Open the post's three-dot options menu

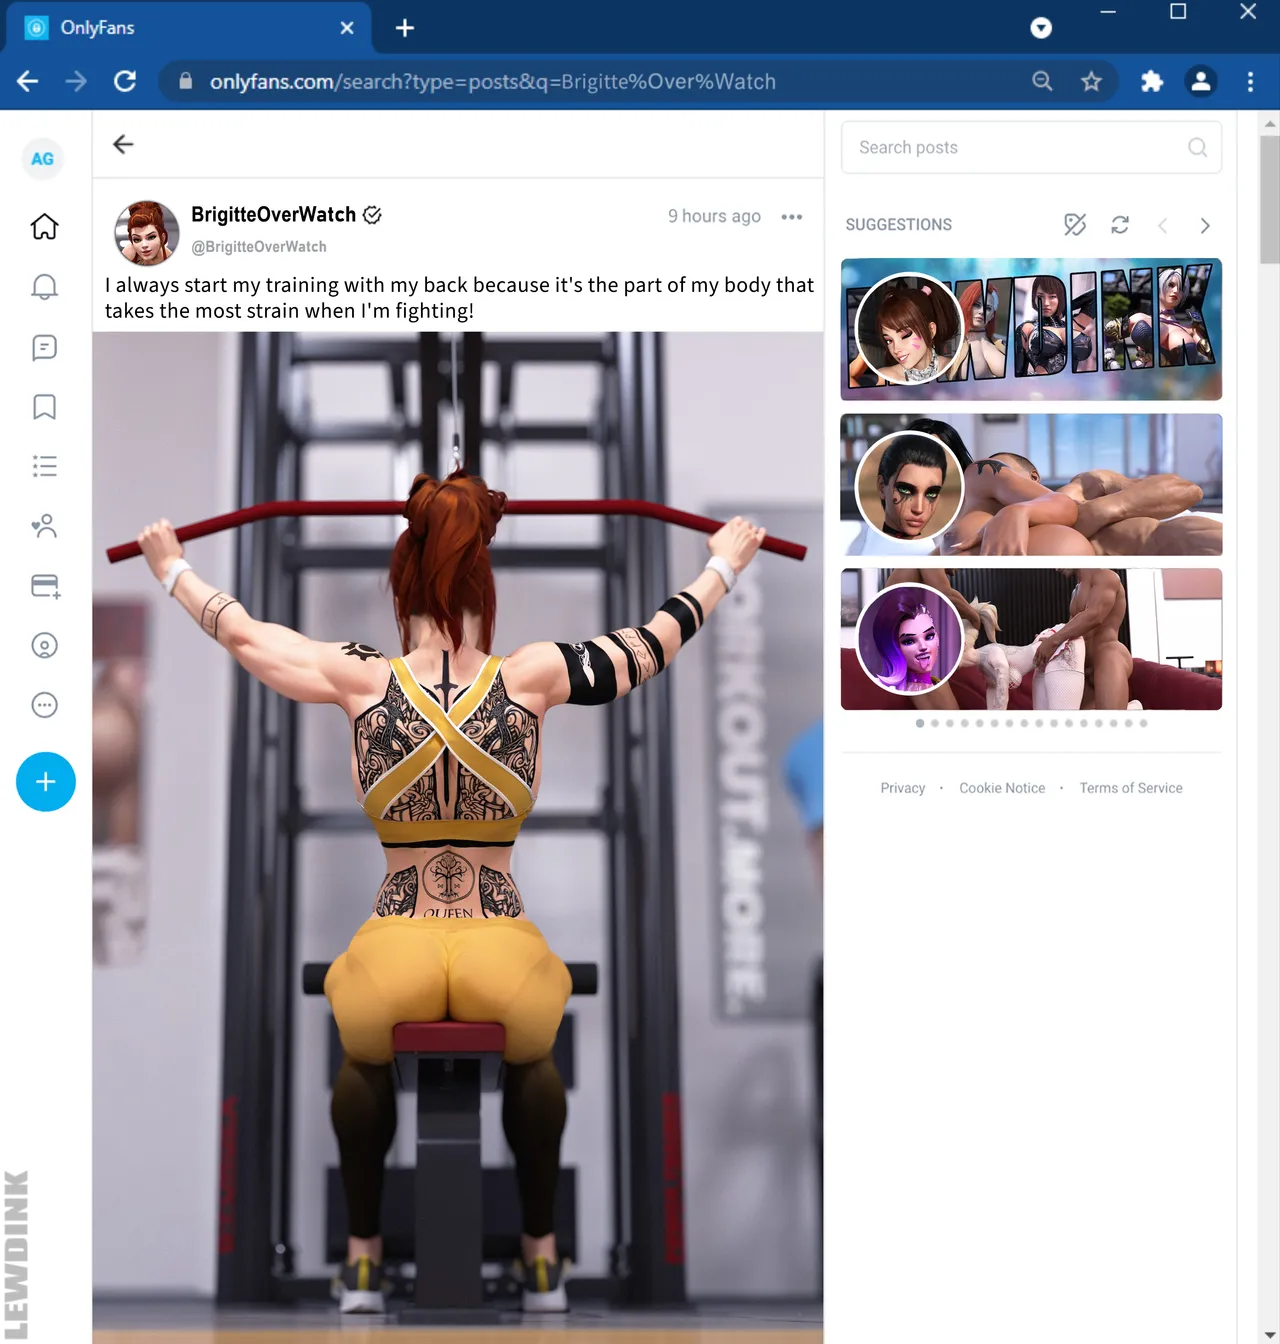[792, 217]
